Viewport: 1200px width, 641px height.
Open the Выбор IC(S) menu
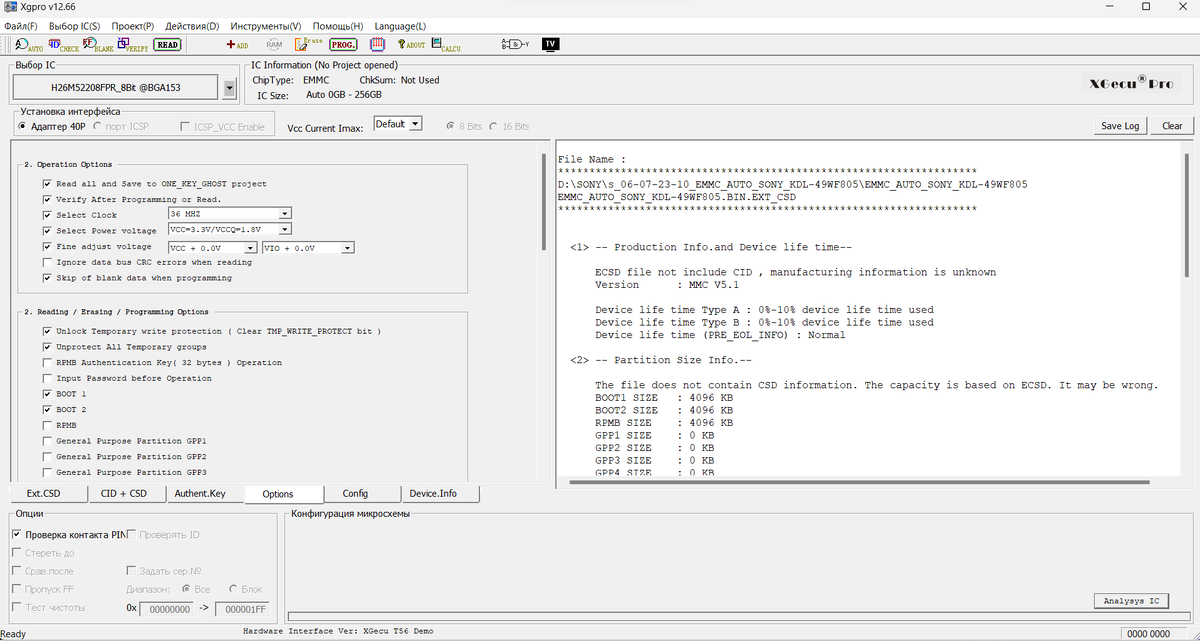tap(74, 26)
